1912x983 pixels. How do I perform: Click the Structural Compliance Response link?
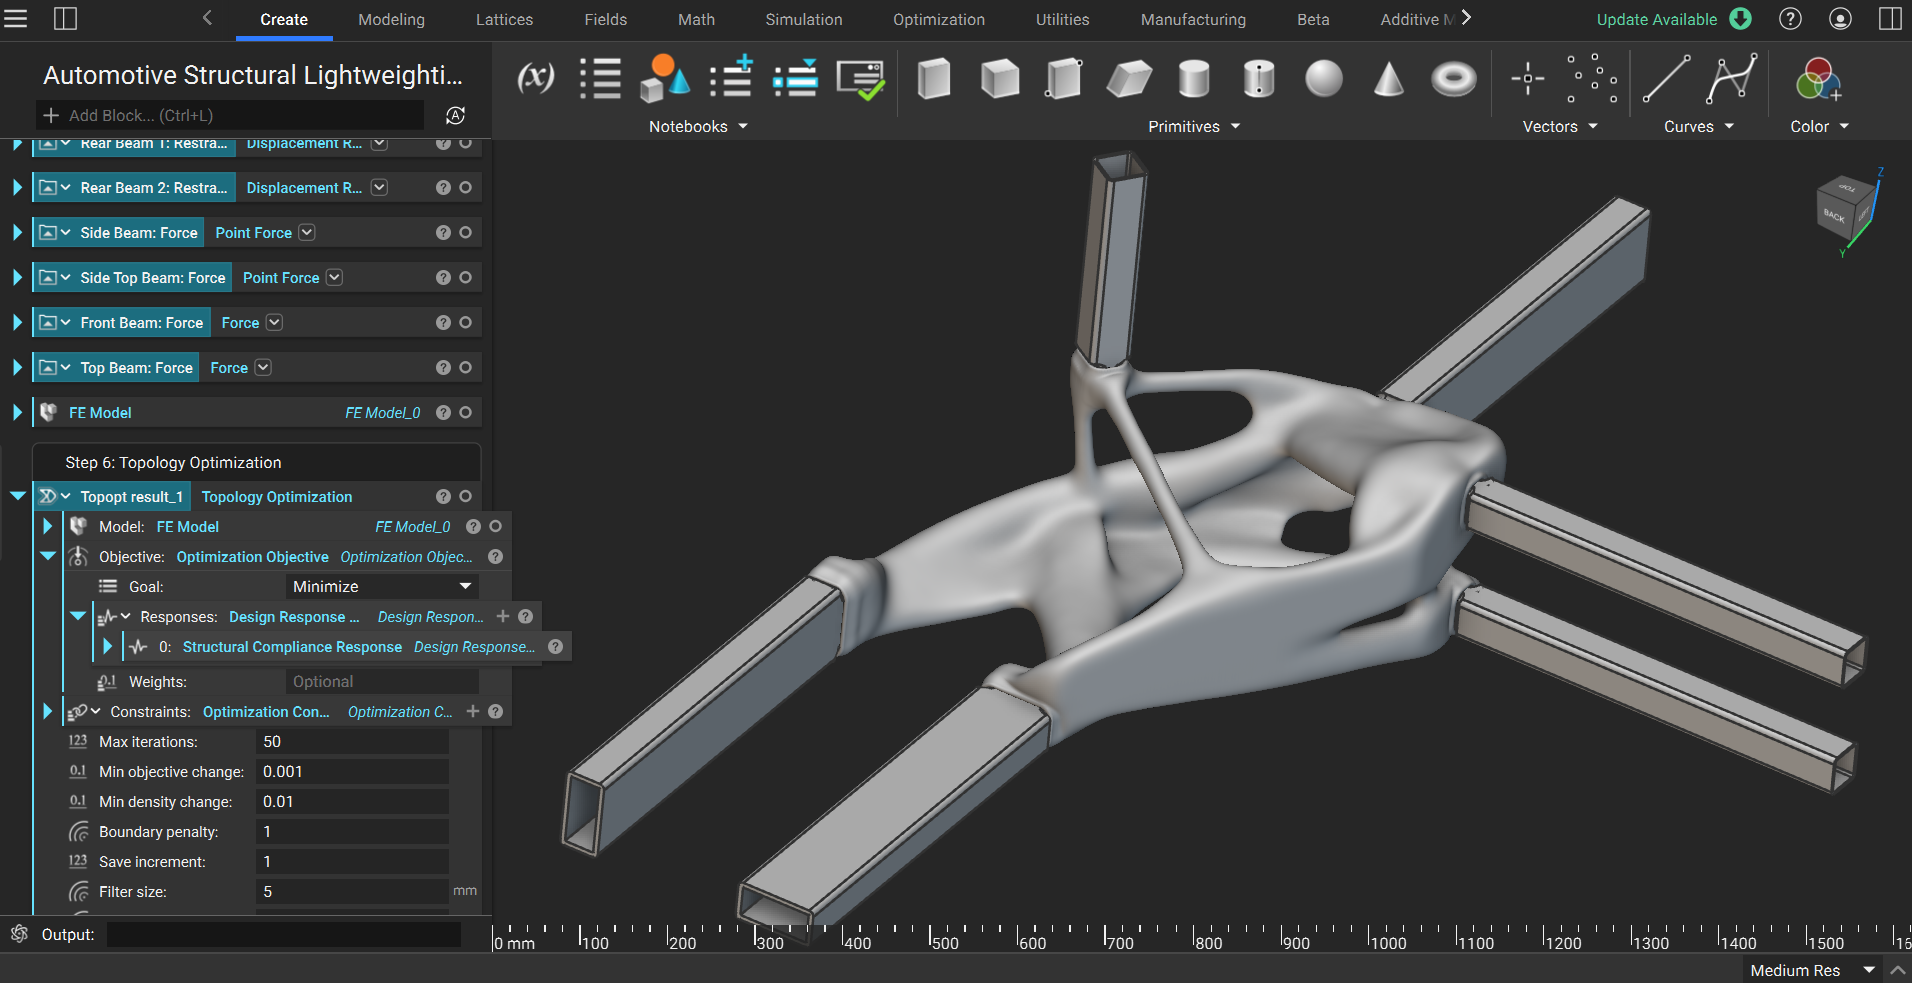pyautogui.click(x=292, y=647)
